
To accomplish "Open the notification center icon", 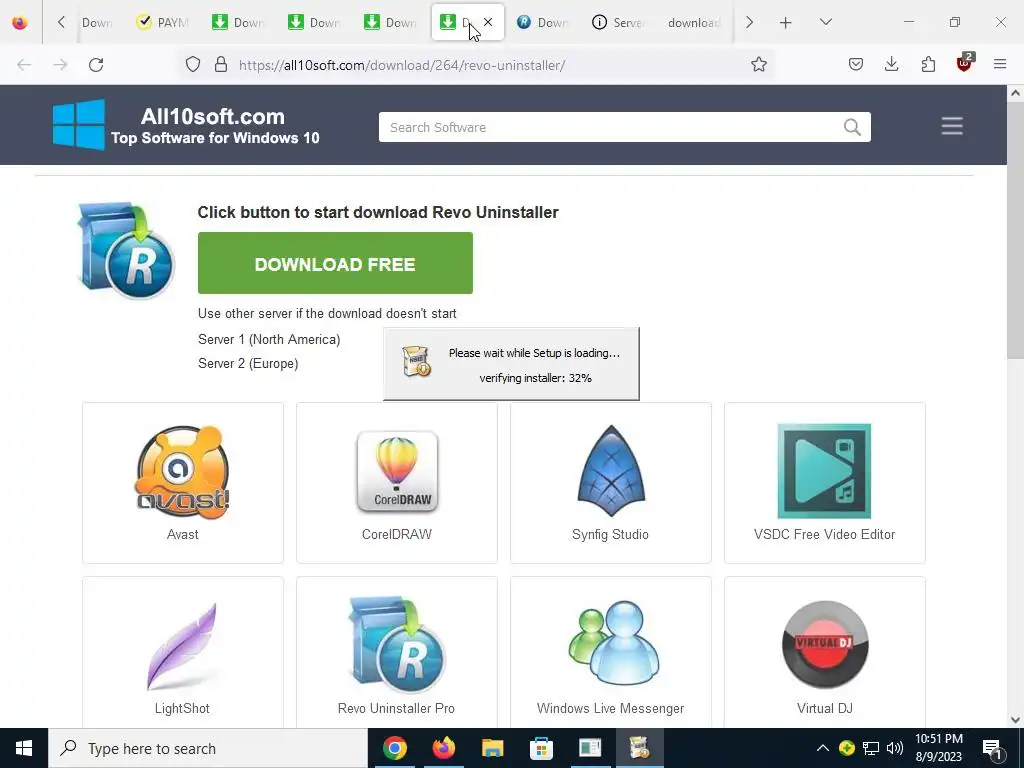I will pyautogui.click(x=992, y=748).
